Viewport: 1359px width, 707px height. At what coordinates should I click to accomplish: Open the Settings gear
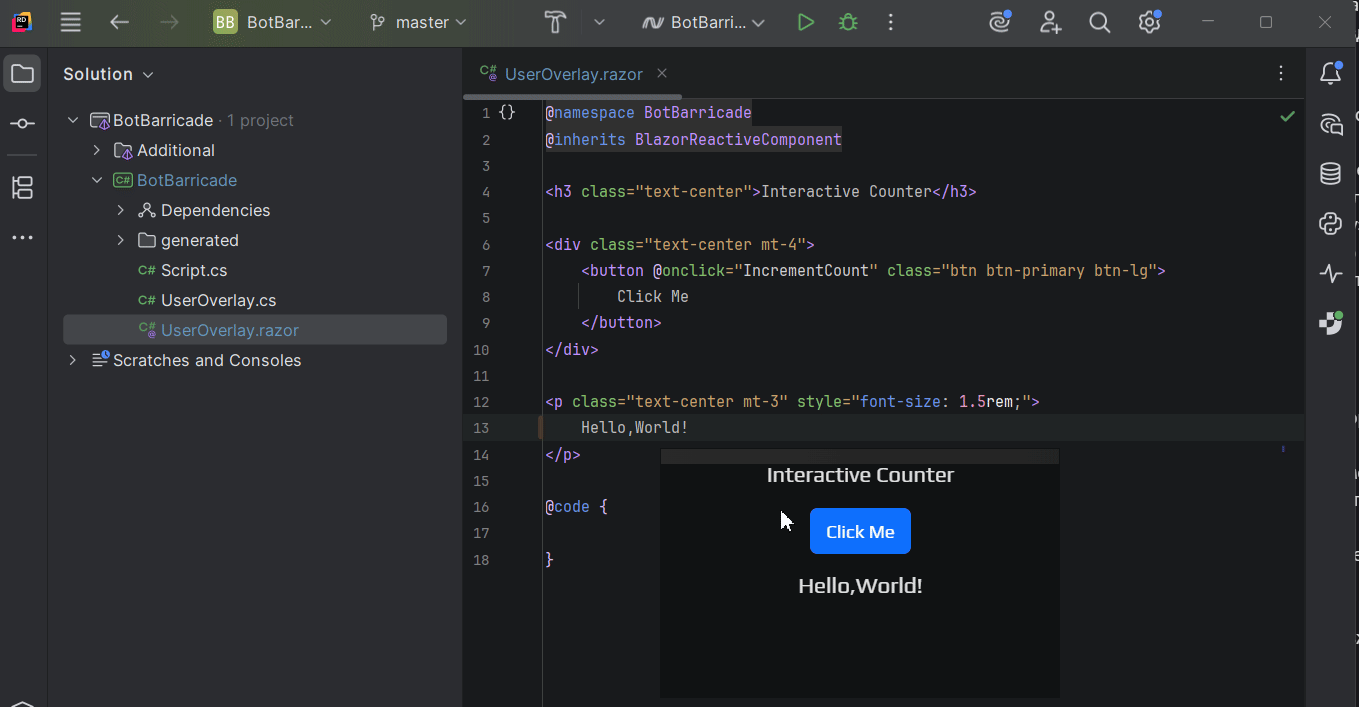[x=1148, y=21]
